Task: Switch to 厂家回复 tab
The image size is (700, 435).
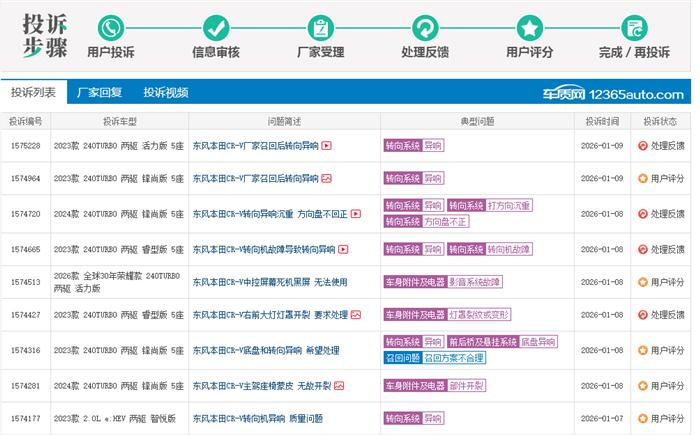Action: pos(101,93)
